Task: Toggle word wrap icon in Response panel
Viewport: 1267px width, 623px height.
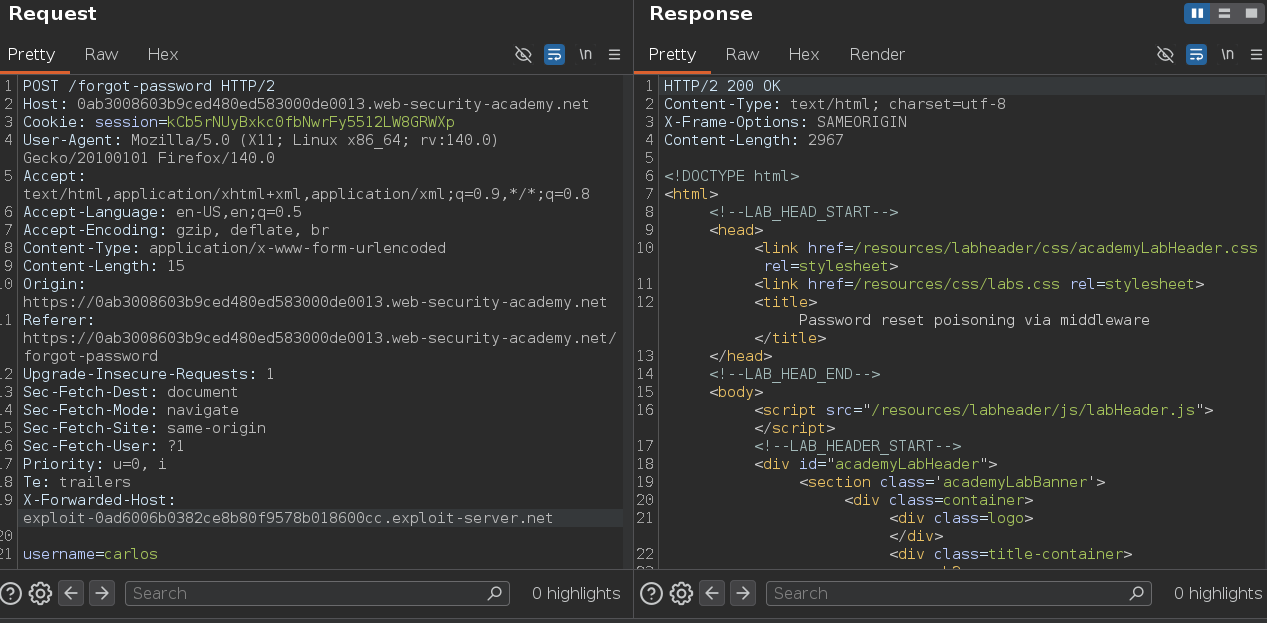Action: [1196, 54]
